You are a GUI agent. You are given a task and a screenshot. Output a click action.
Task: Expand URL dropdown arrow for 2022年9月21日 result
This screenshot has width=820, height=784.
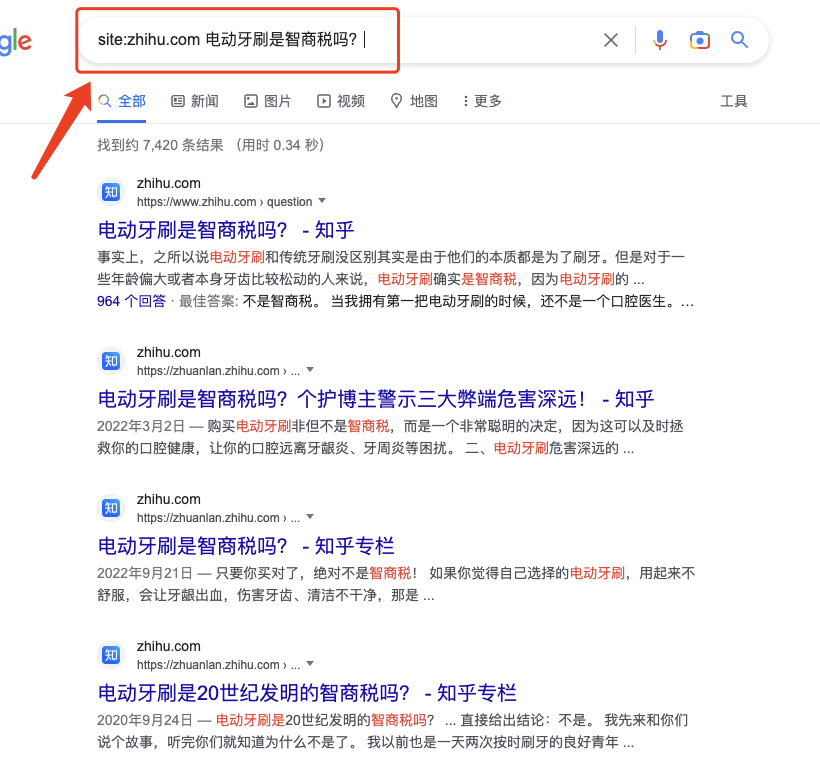click(310, 517)
